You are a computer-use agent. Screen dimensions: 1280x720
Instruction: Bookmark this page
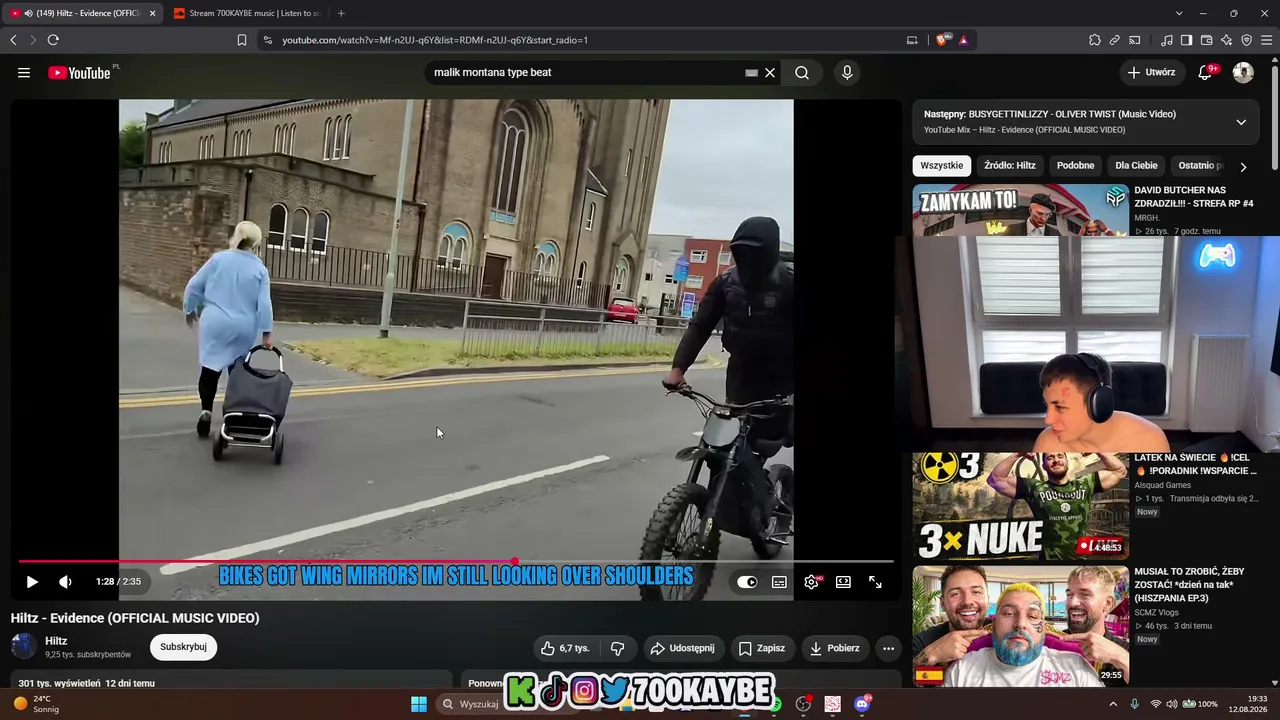click(242, 40)
